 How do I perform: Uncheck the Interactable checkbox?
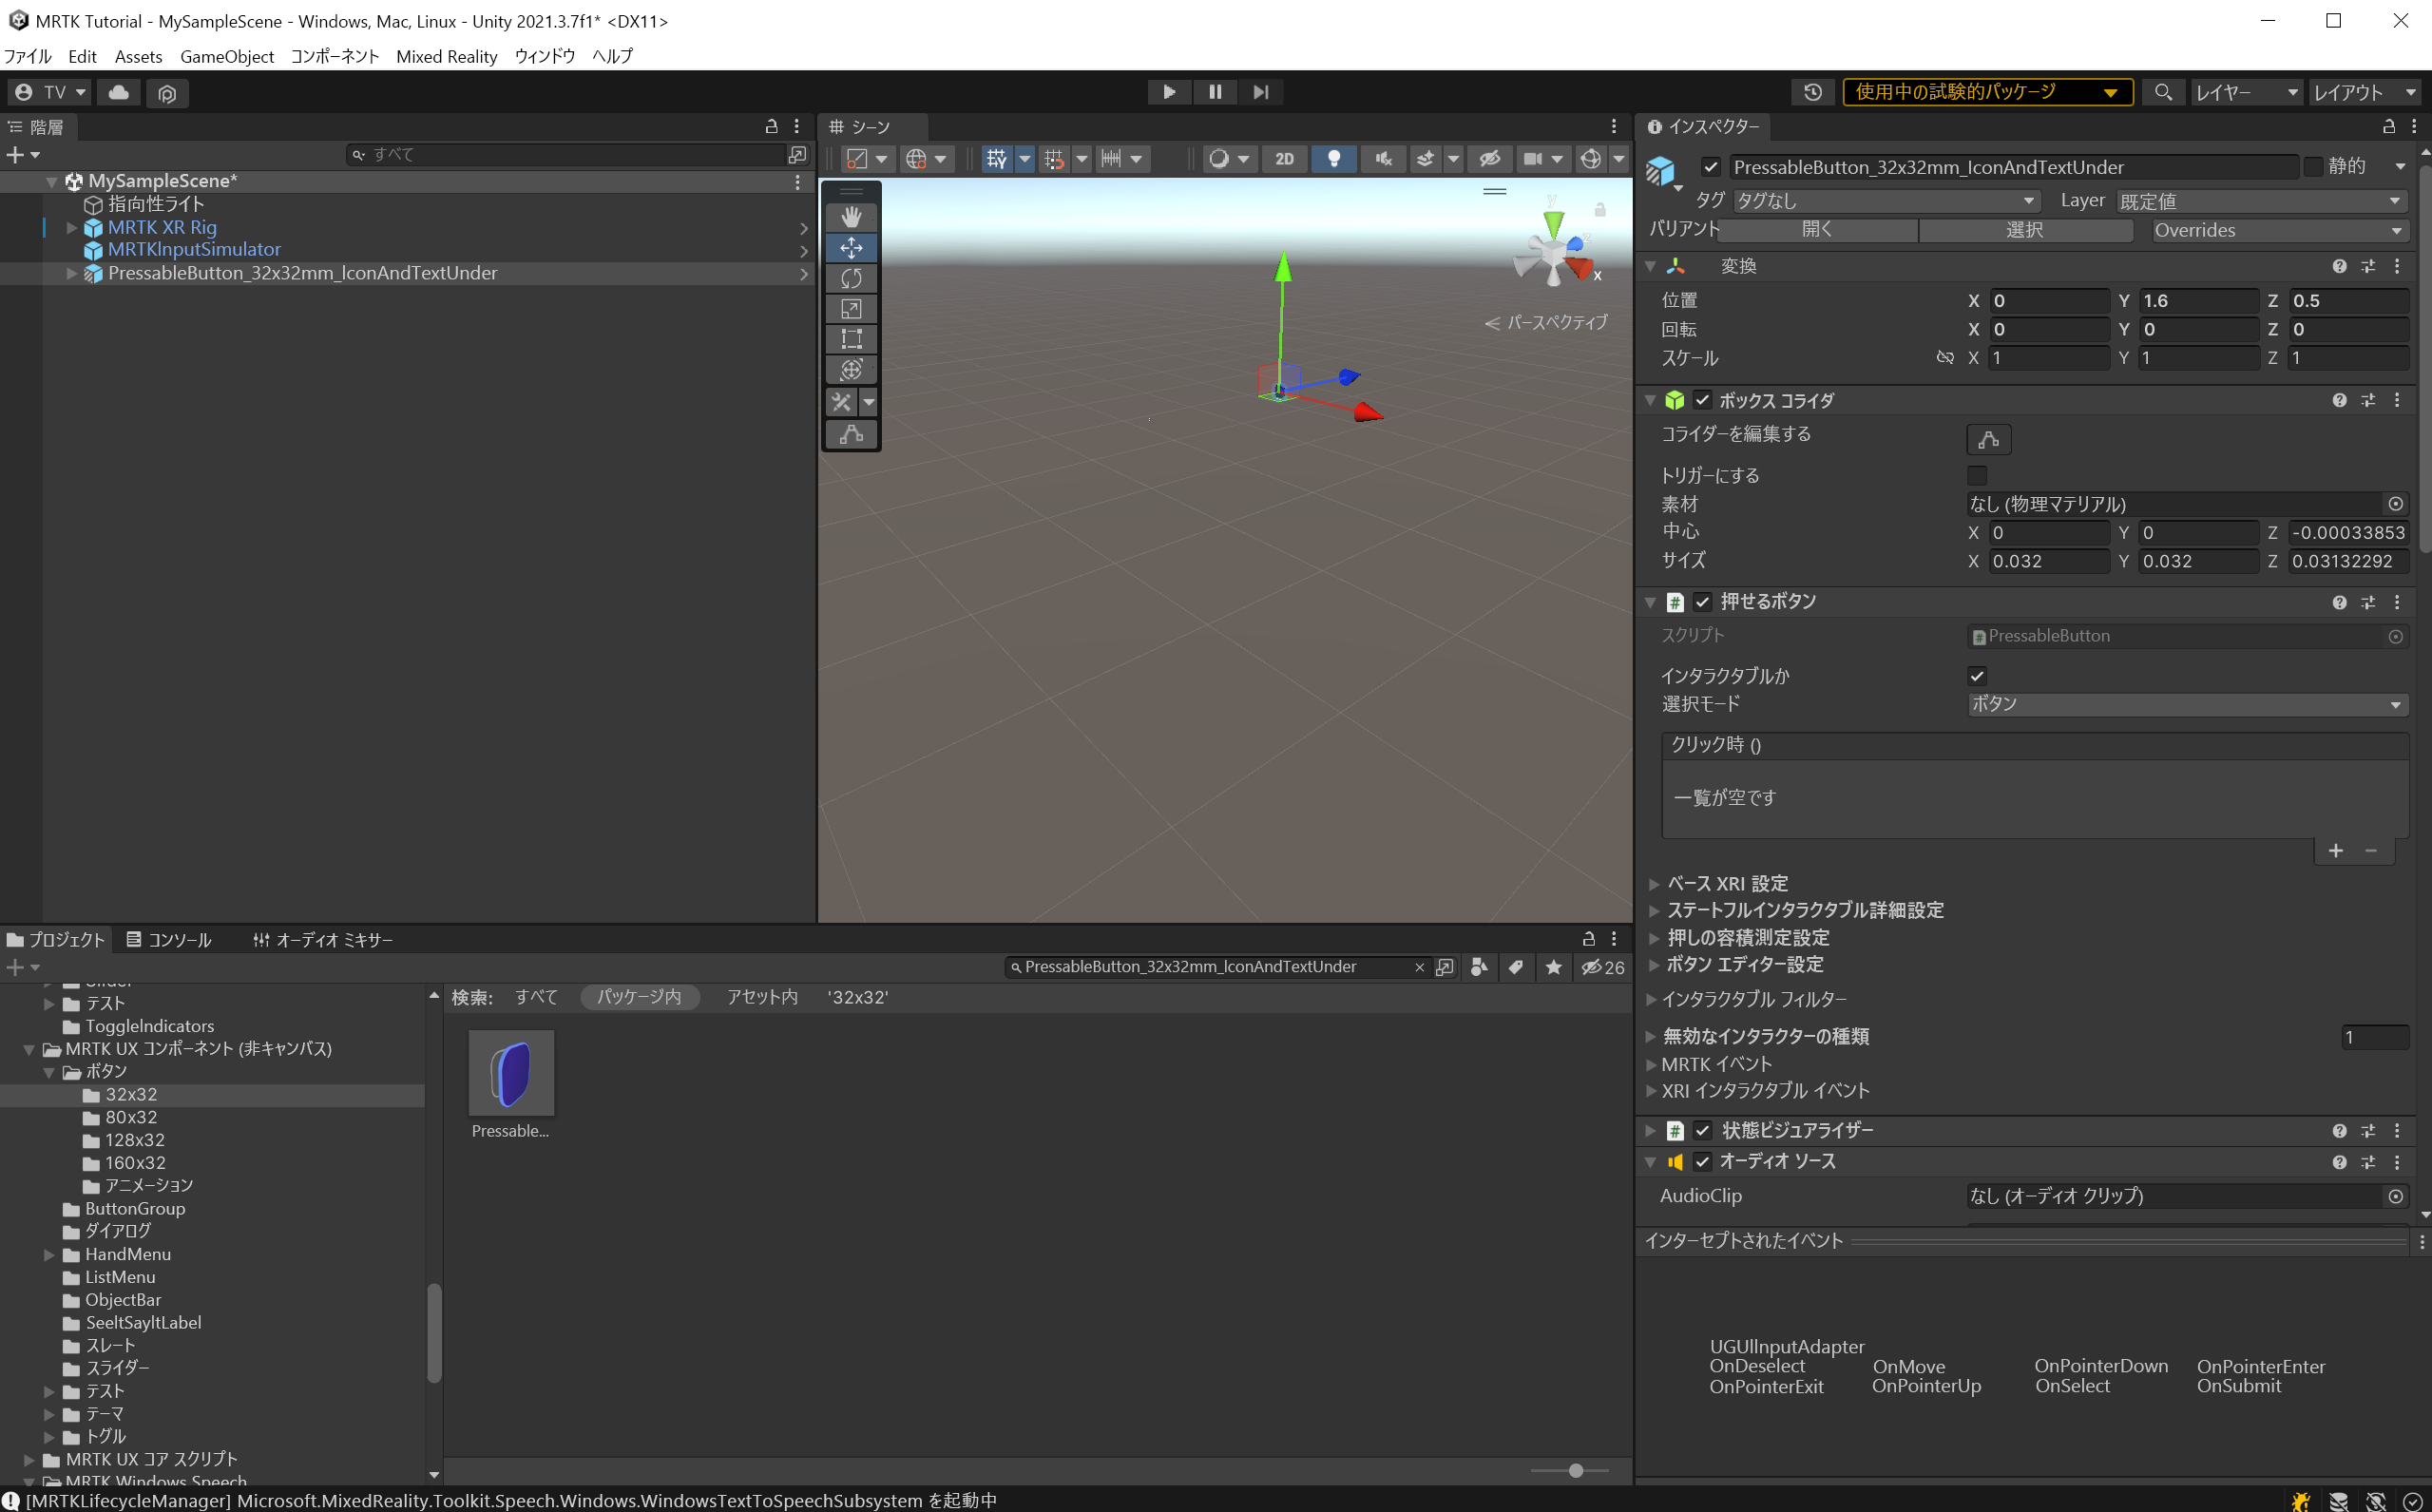coord(1976,676)
